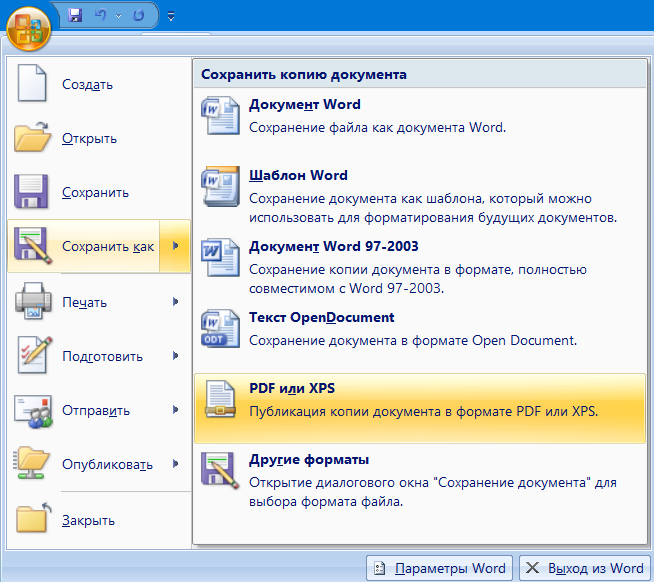Click description 'Публикация копии документа в формате PDF или XPS.'
This screenshot has width=654, height=582.
[x=424, y=412]
